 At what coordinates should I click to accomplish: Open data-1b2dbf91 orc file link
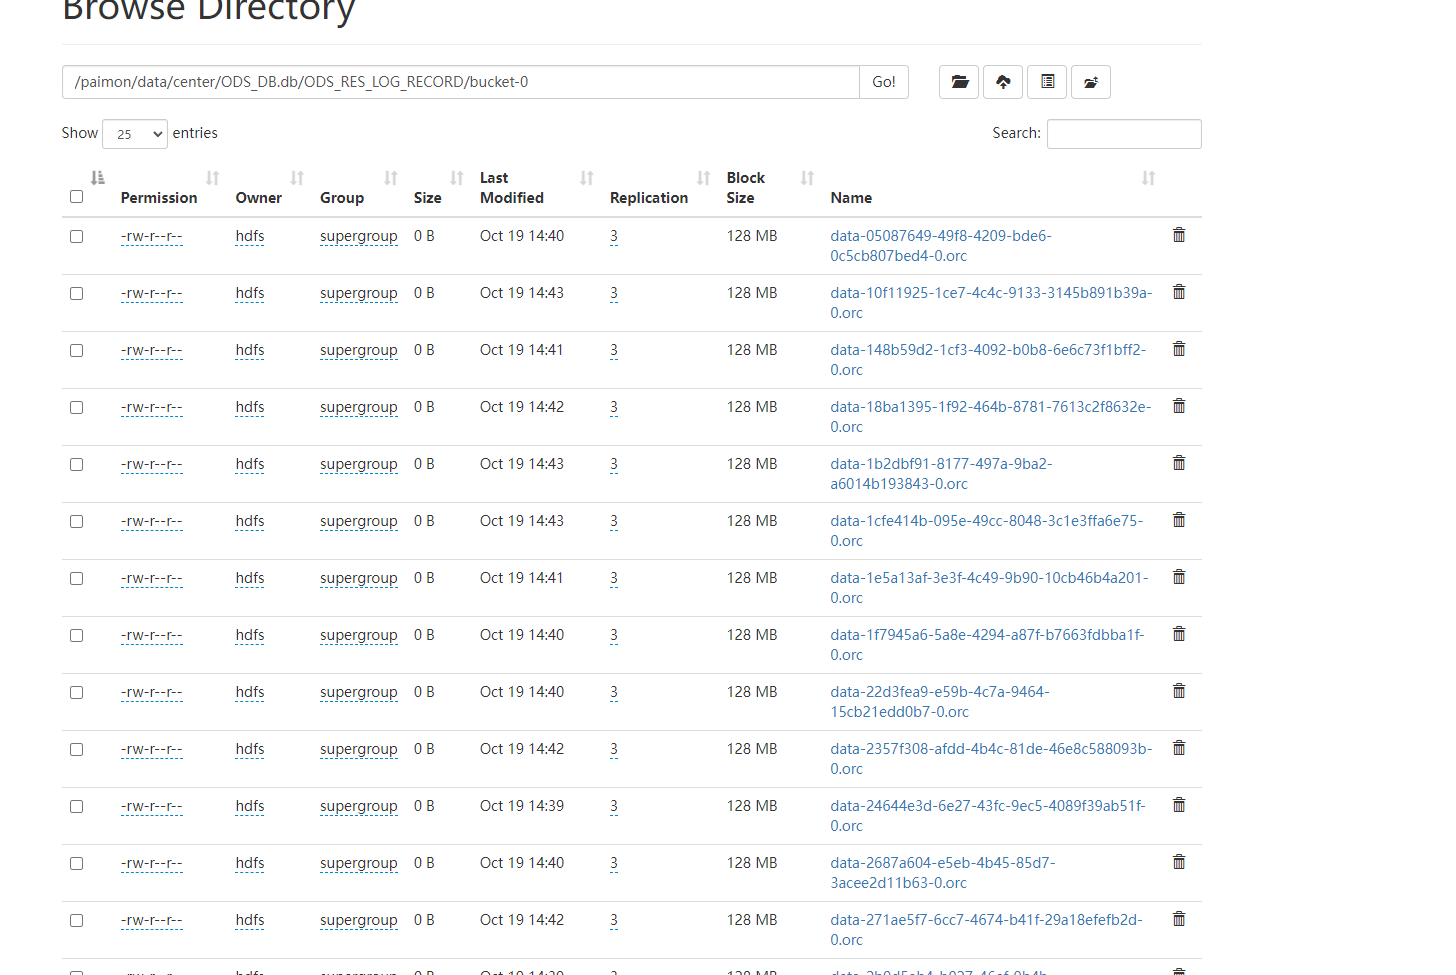click(x=941, y=474)
